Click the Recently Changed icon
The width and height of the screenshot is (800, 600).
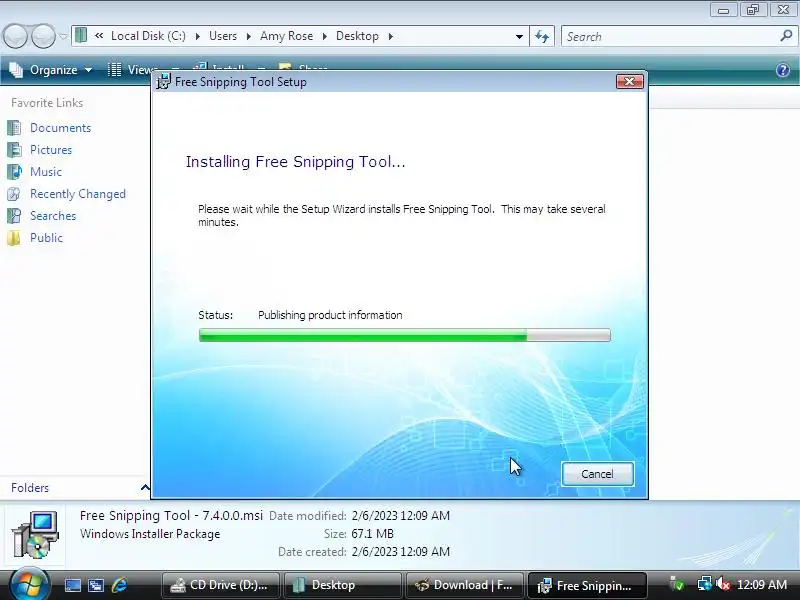(x=14, y=194)
